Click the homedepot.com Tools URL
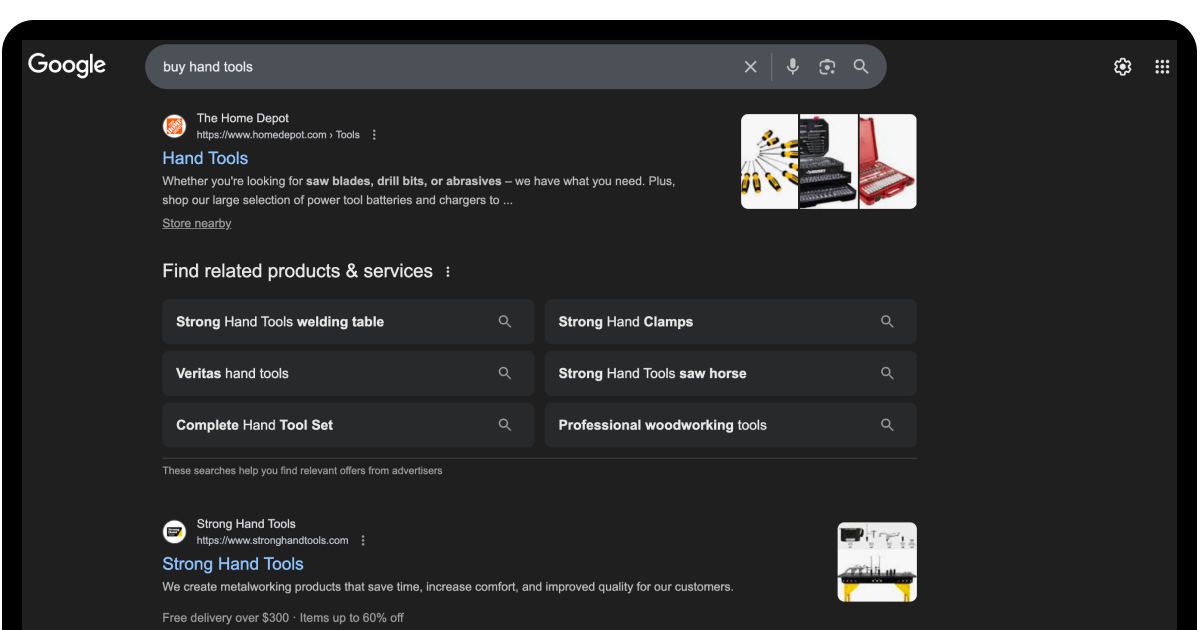Viewport: 1200px width, 630px height. click(x=278, y=135)
